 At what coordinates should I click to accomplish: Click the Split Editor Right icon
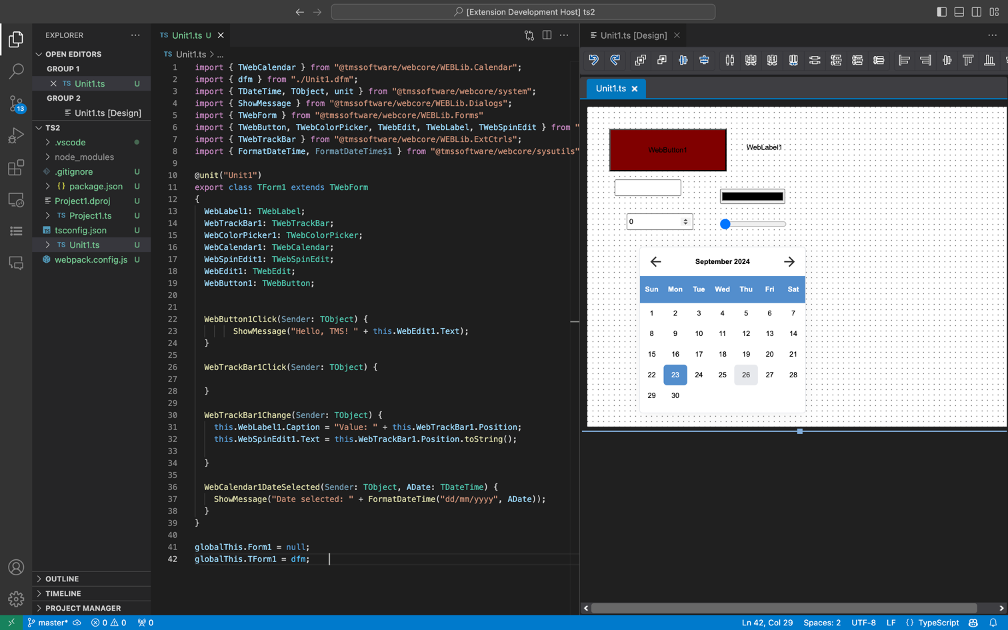click(x=546, y=35)
